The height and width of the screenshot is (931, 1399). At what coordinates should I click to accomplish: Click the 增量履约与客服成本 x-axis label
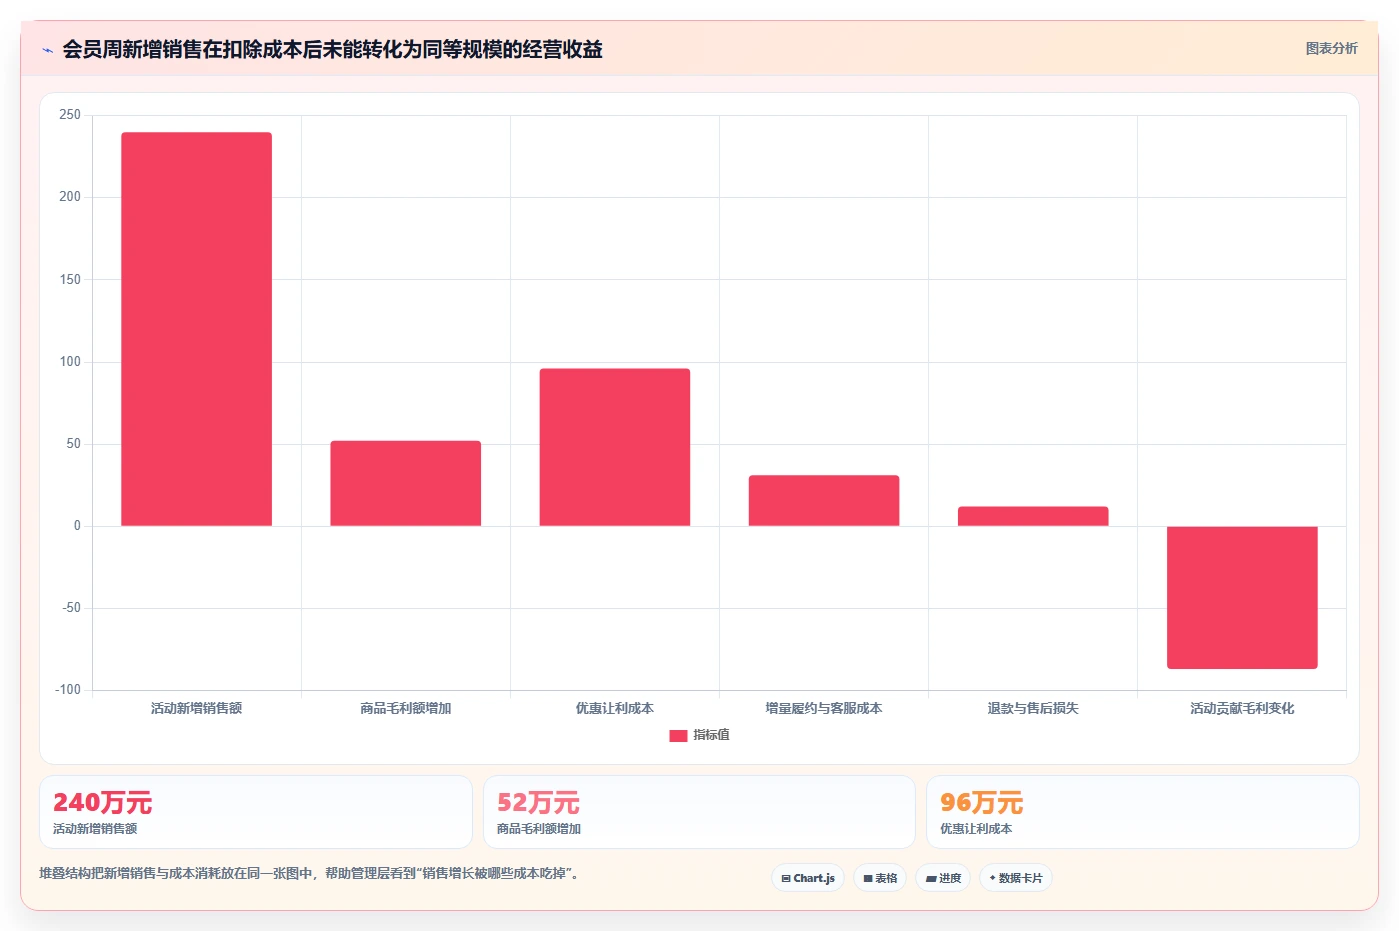pos(824,708)
